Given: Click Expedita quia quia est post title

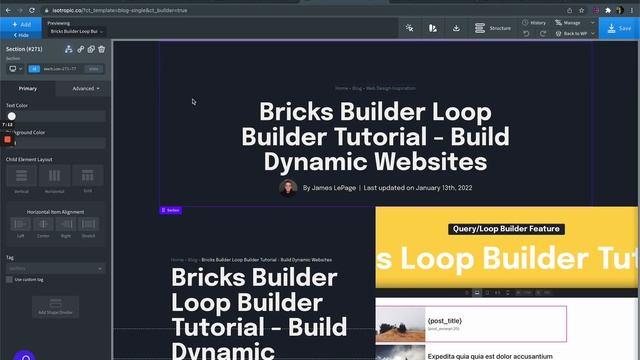Looking at the screenshot, I should click(x=490, y=356).
